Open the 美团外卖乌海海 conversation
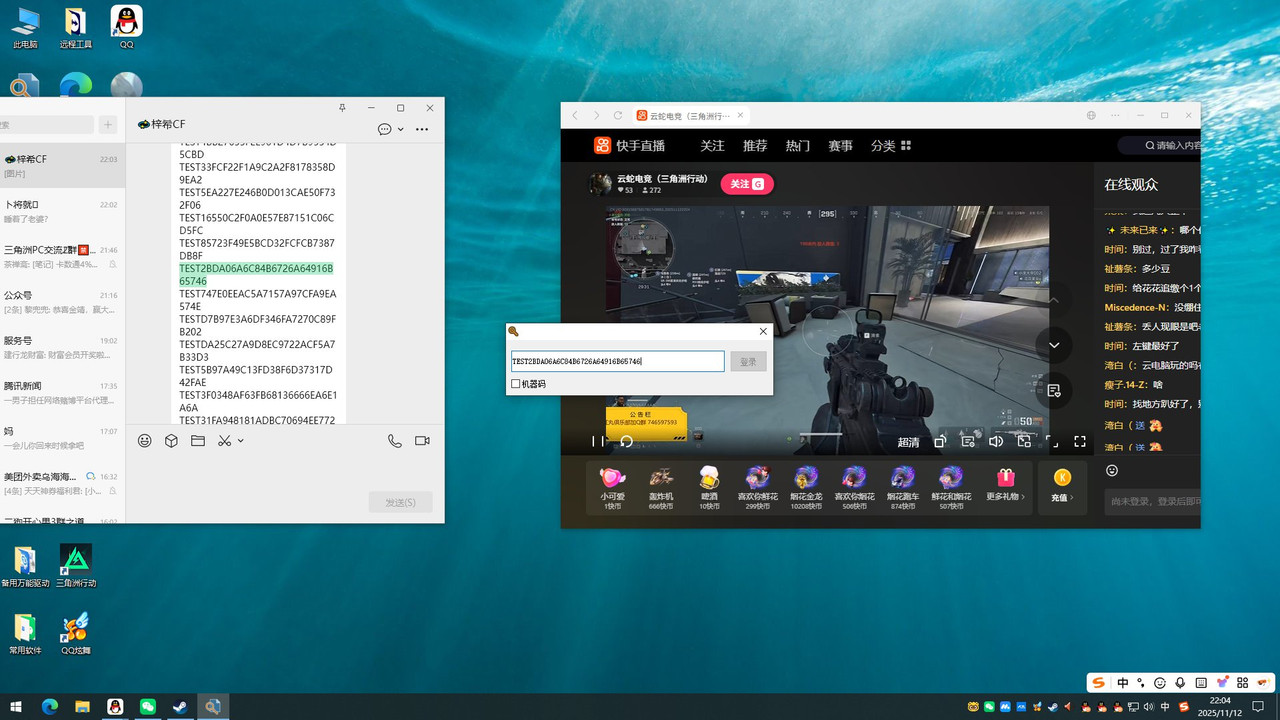The width and height of the screenshot is (1280, 720). (x=62, y=483)
